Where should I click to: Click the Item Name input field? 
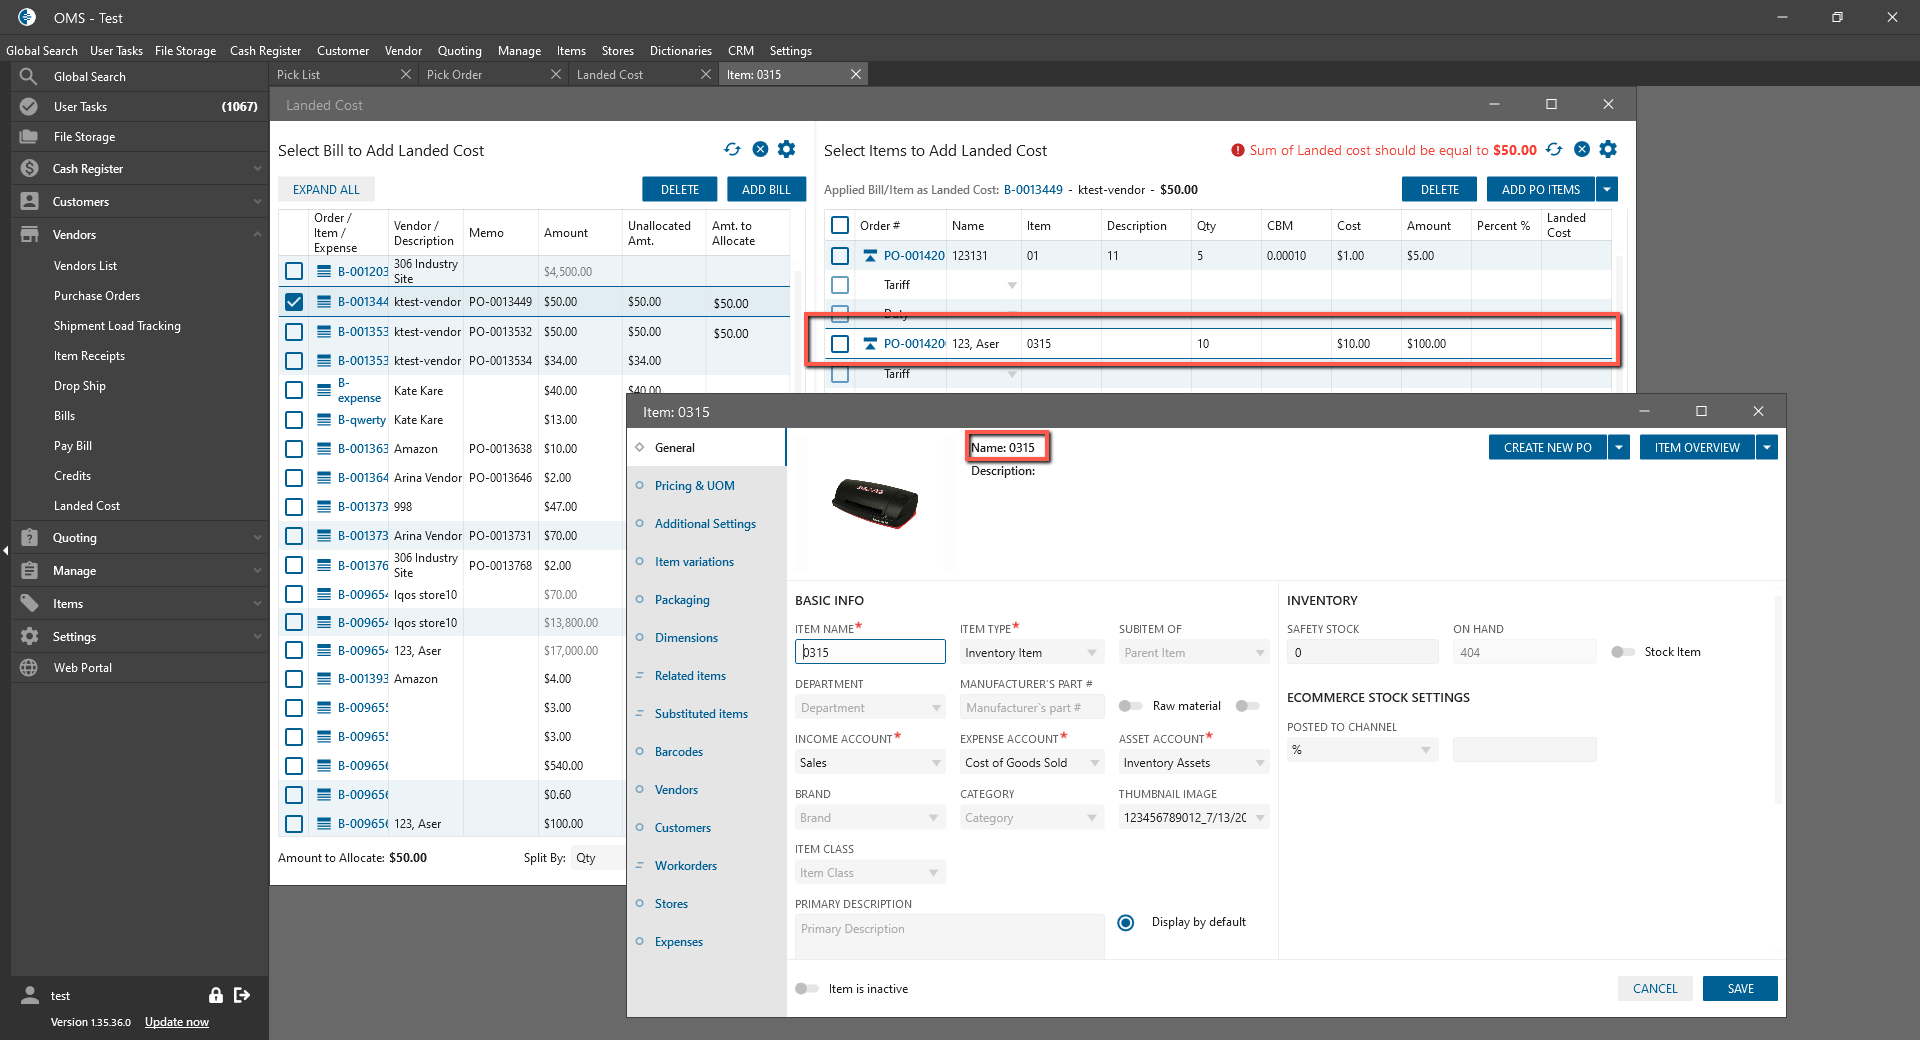tap(870, 653)
